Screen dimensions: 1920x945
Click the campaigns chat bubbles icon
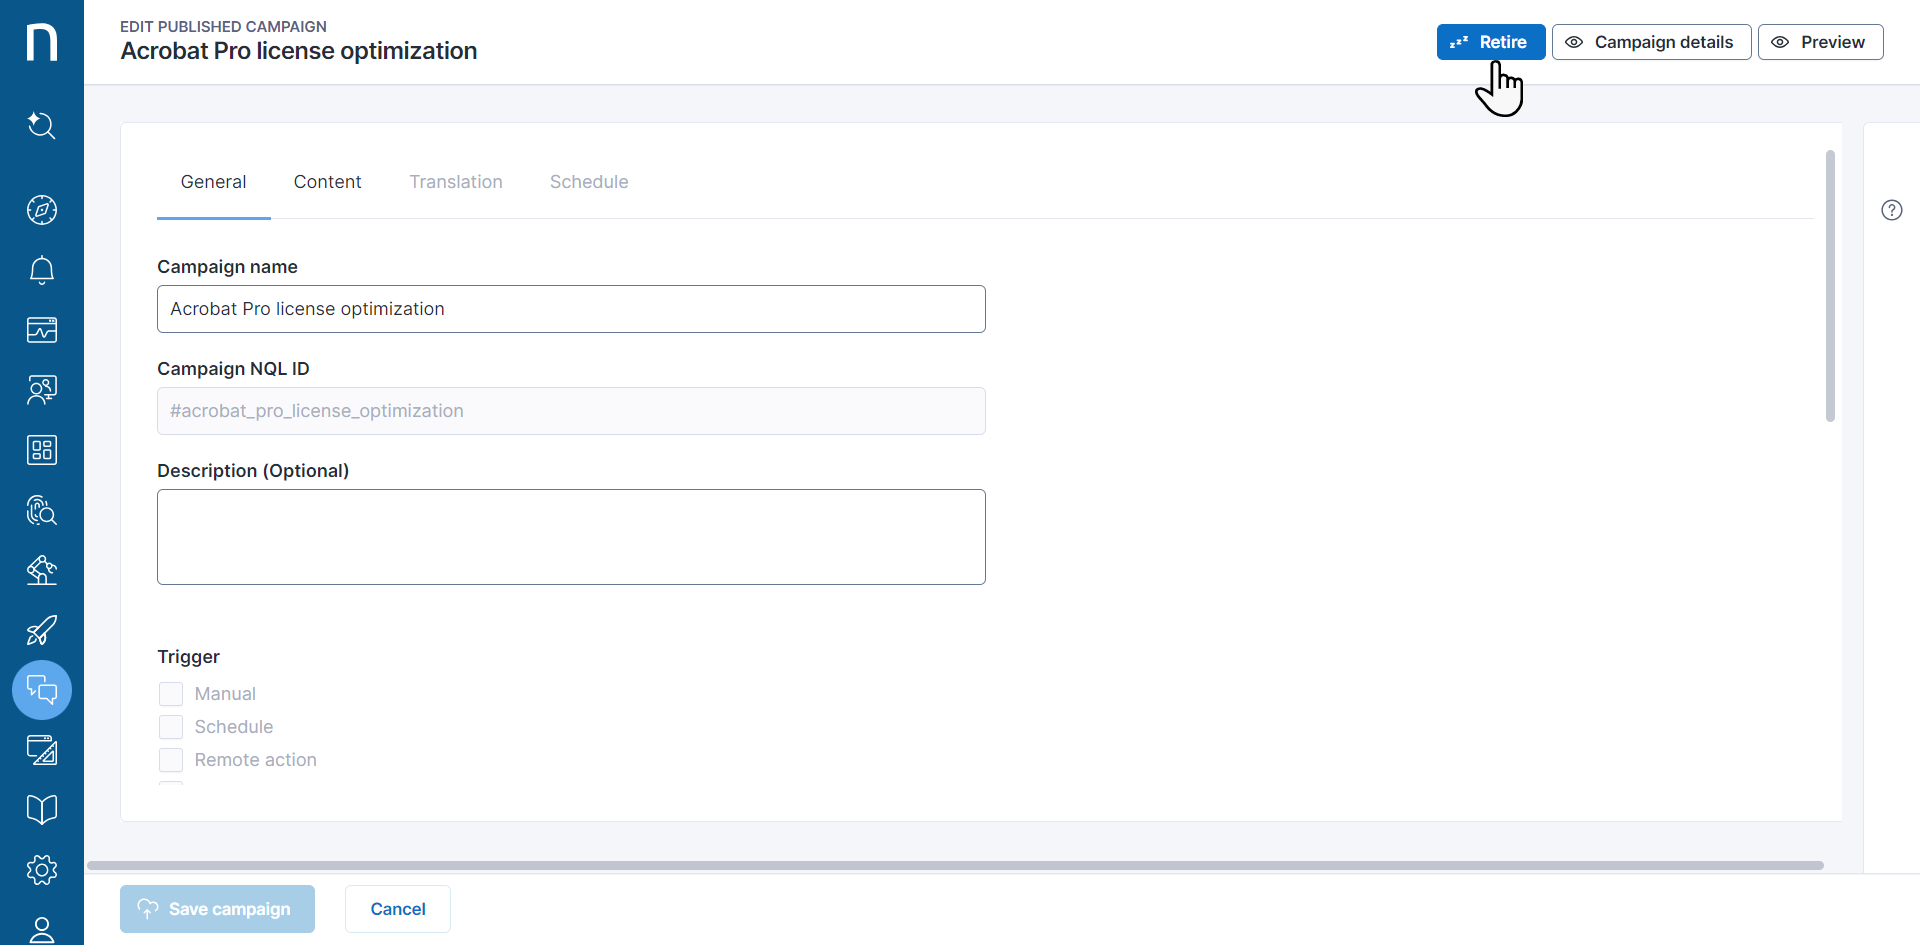click(41, 690)
